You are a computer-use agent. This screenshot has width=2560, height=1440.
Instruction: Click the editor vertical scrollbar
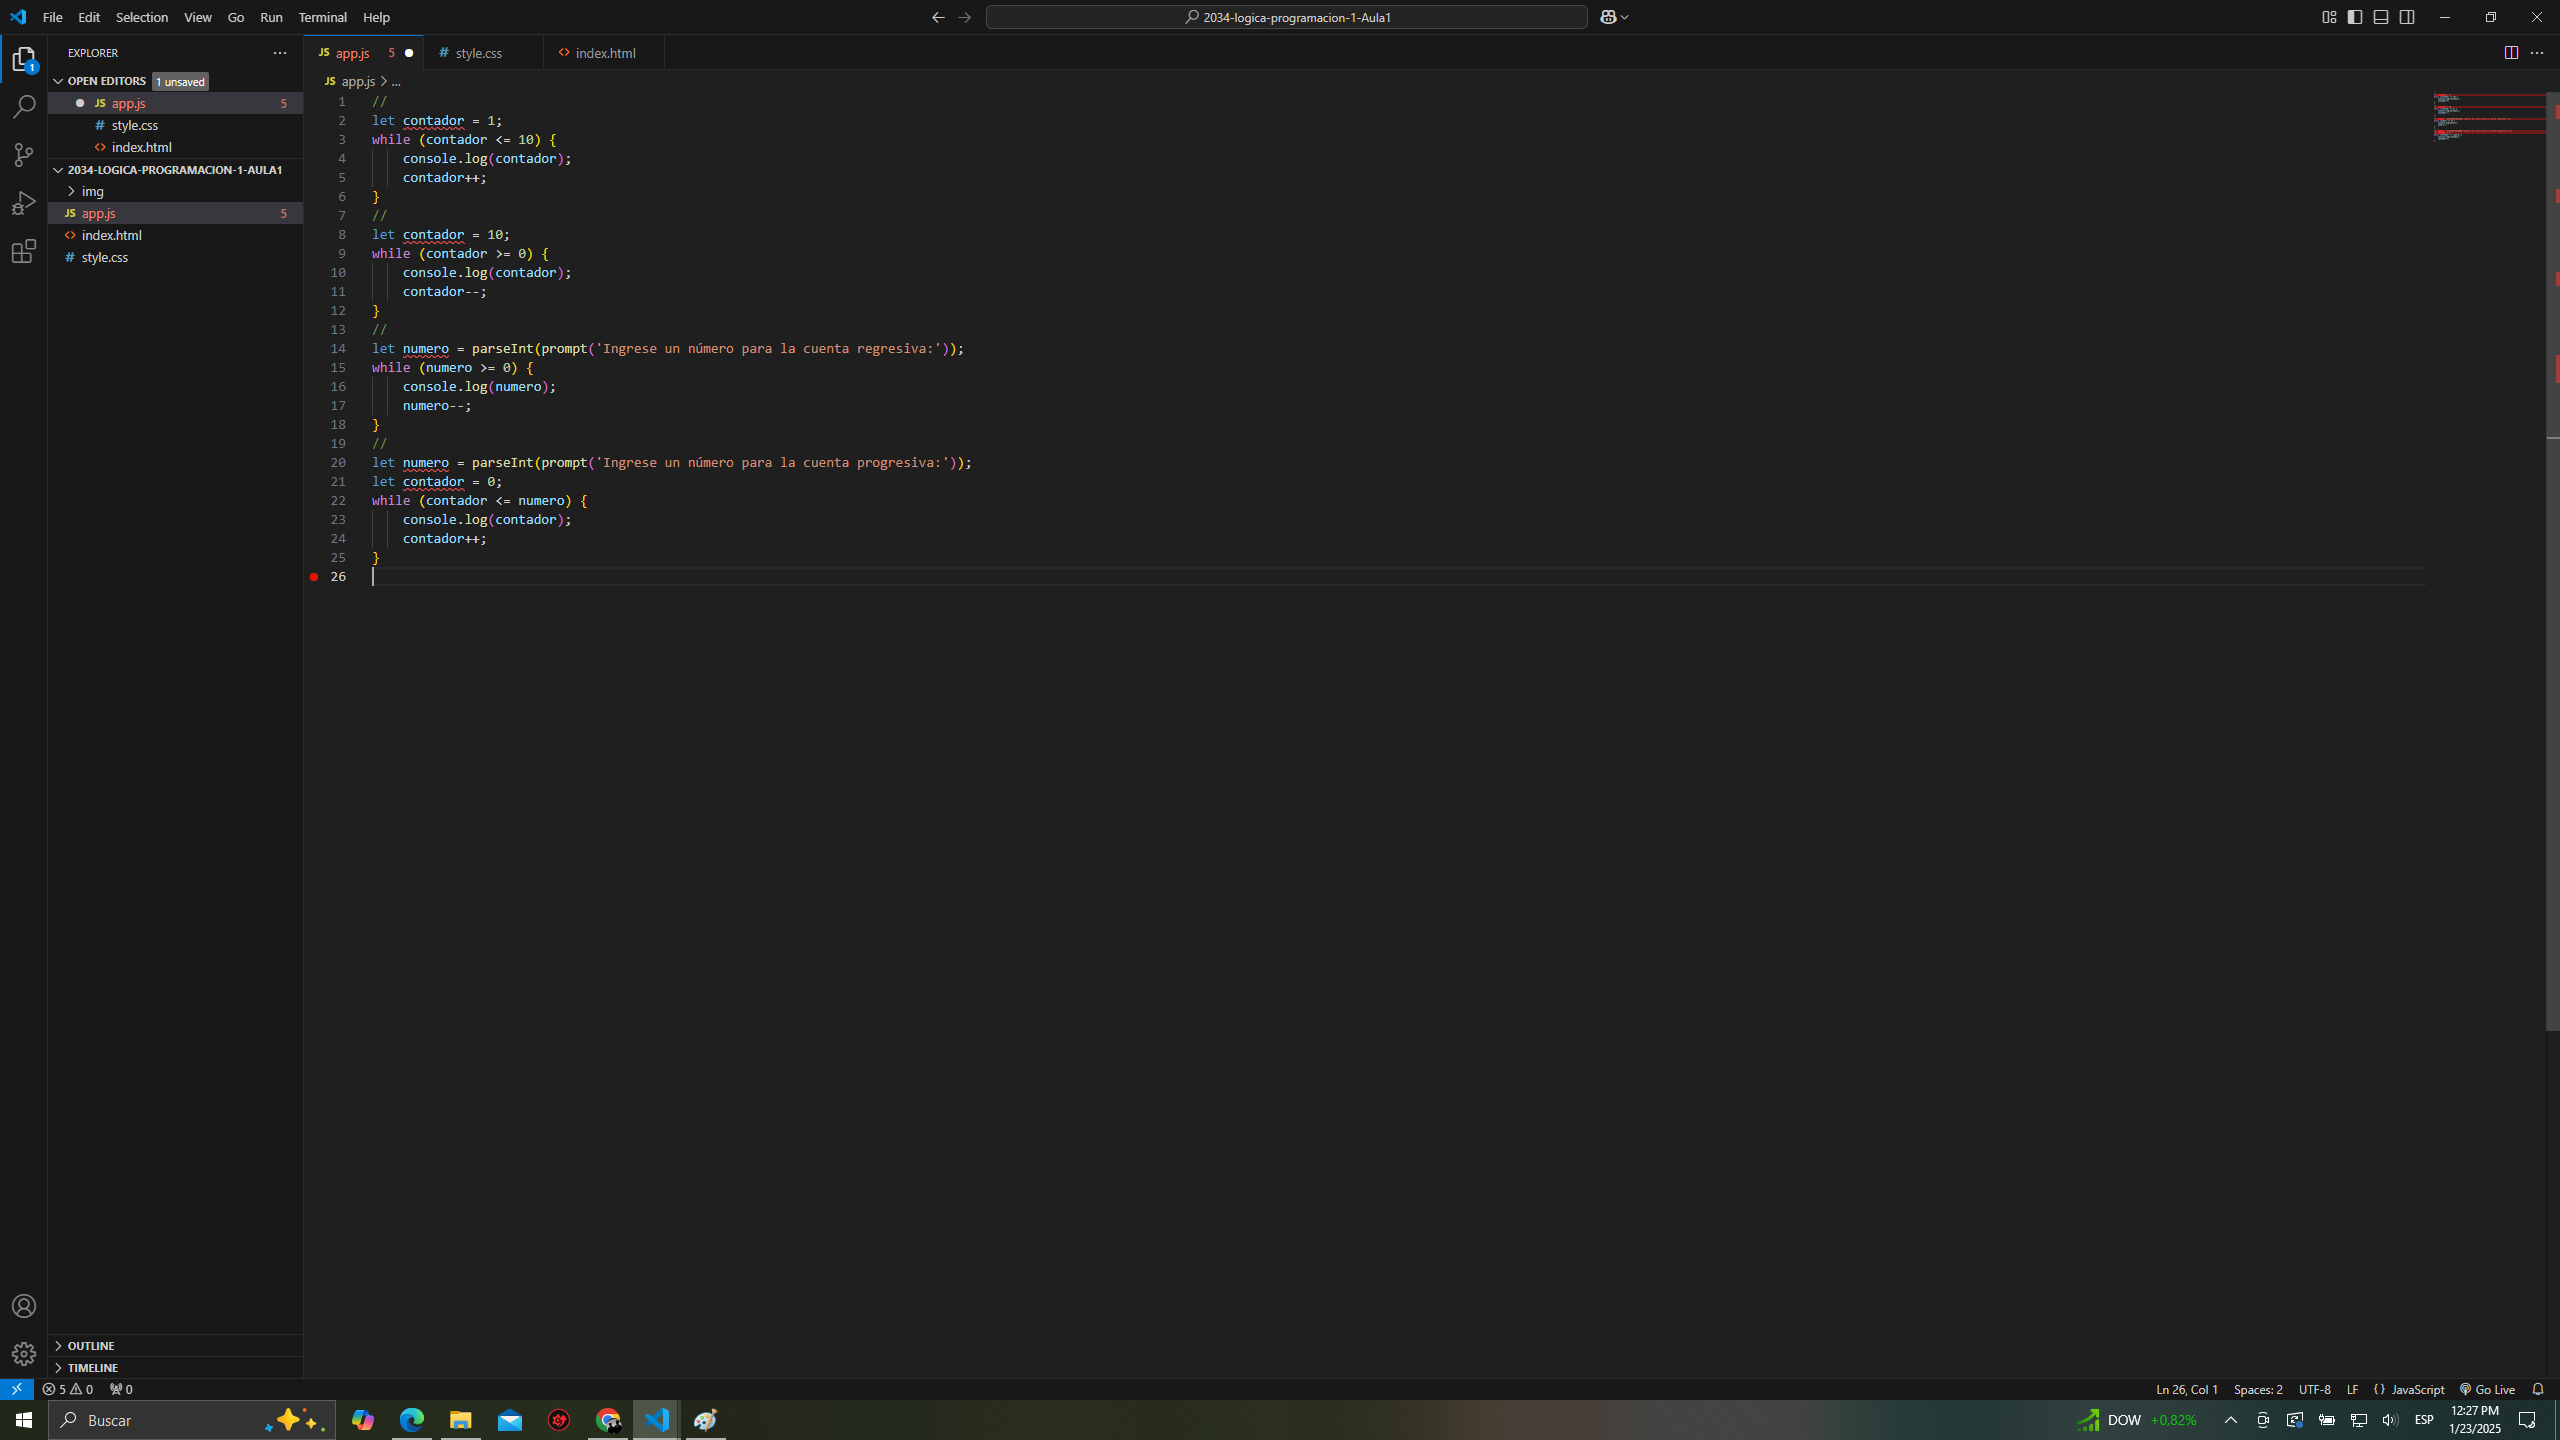(2552, 560)
